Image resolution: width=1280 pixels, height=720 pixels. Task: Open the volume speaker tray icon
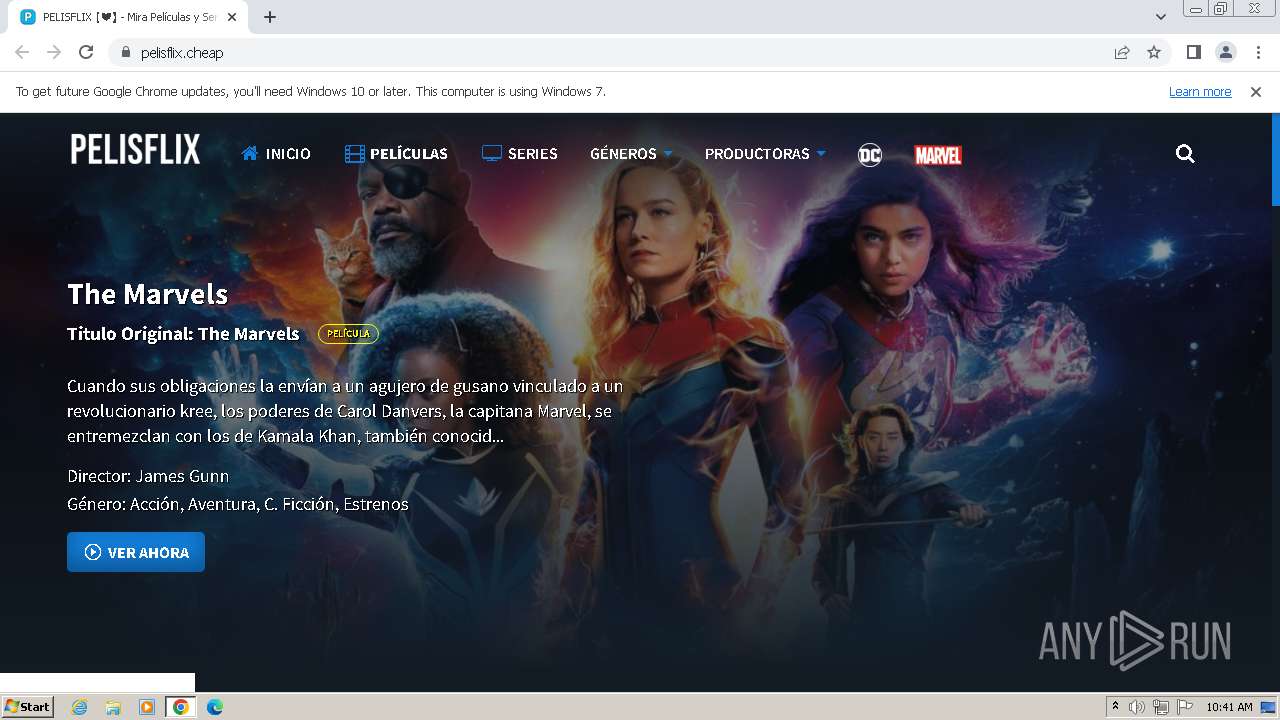click(x=1136, y=707)
